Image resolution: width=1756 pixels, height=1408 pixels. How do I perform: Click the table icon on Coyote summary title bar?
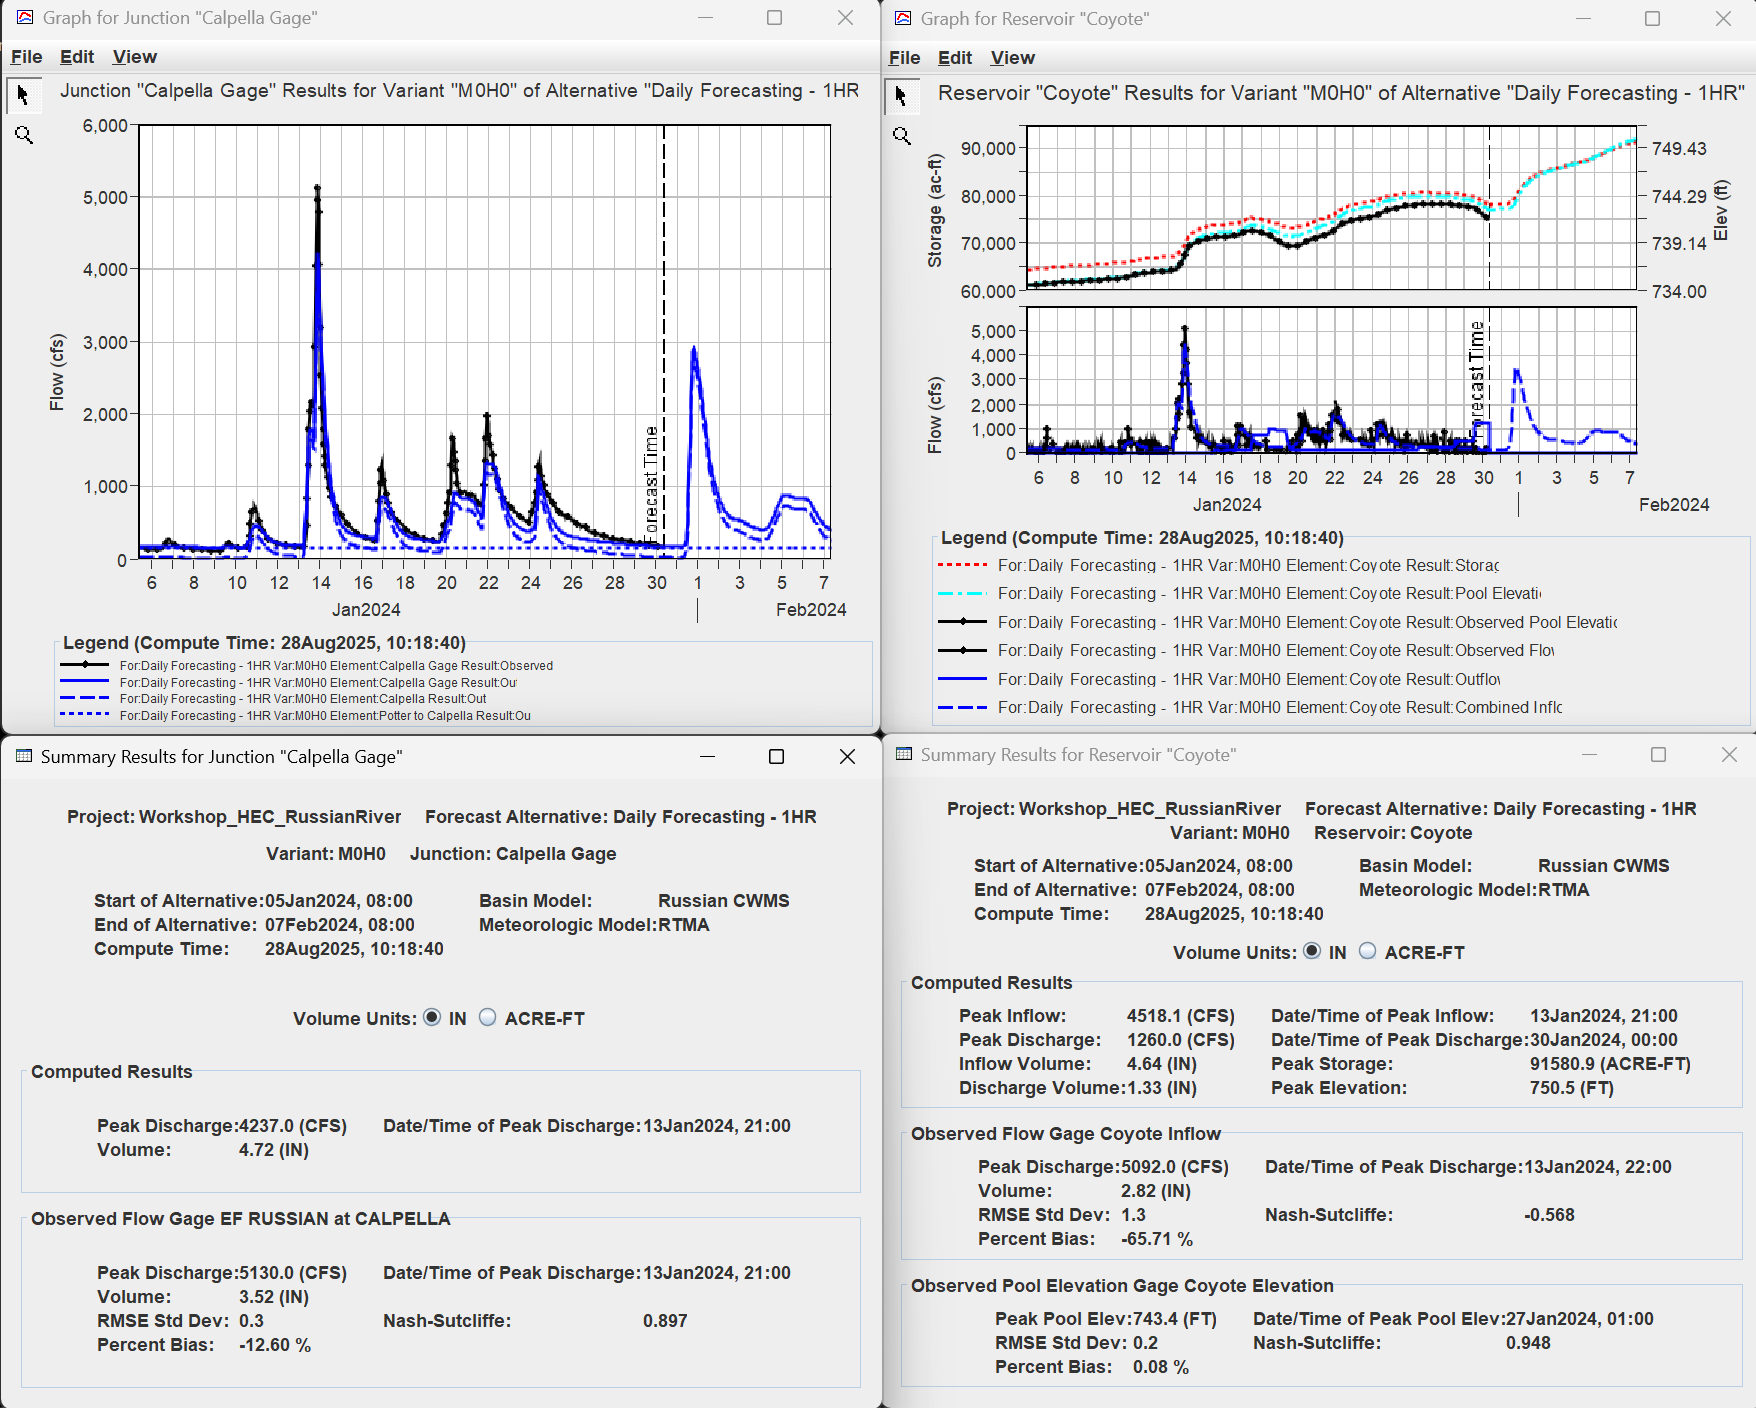point(903,755)
